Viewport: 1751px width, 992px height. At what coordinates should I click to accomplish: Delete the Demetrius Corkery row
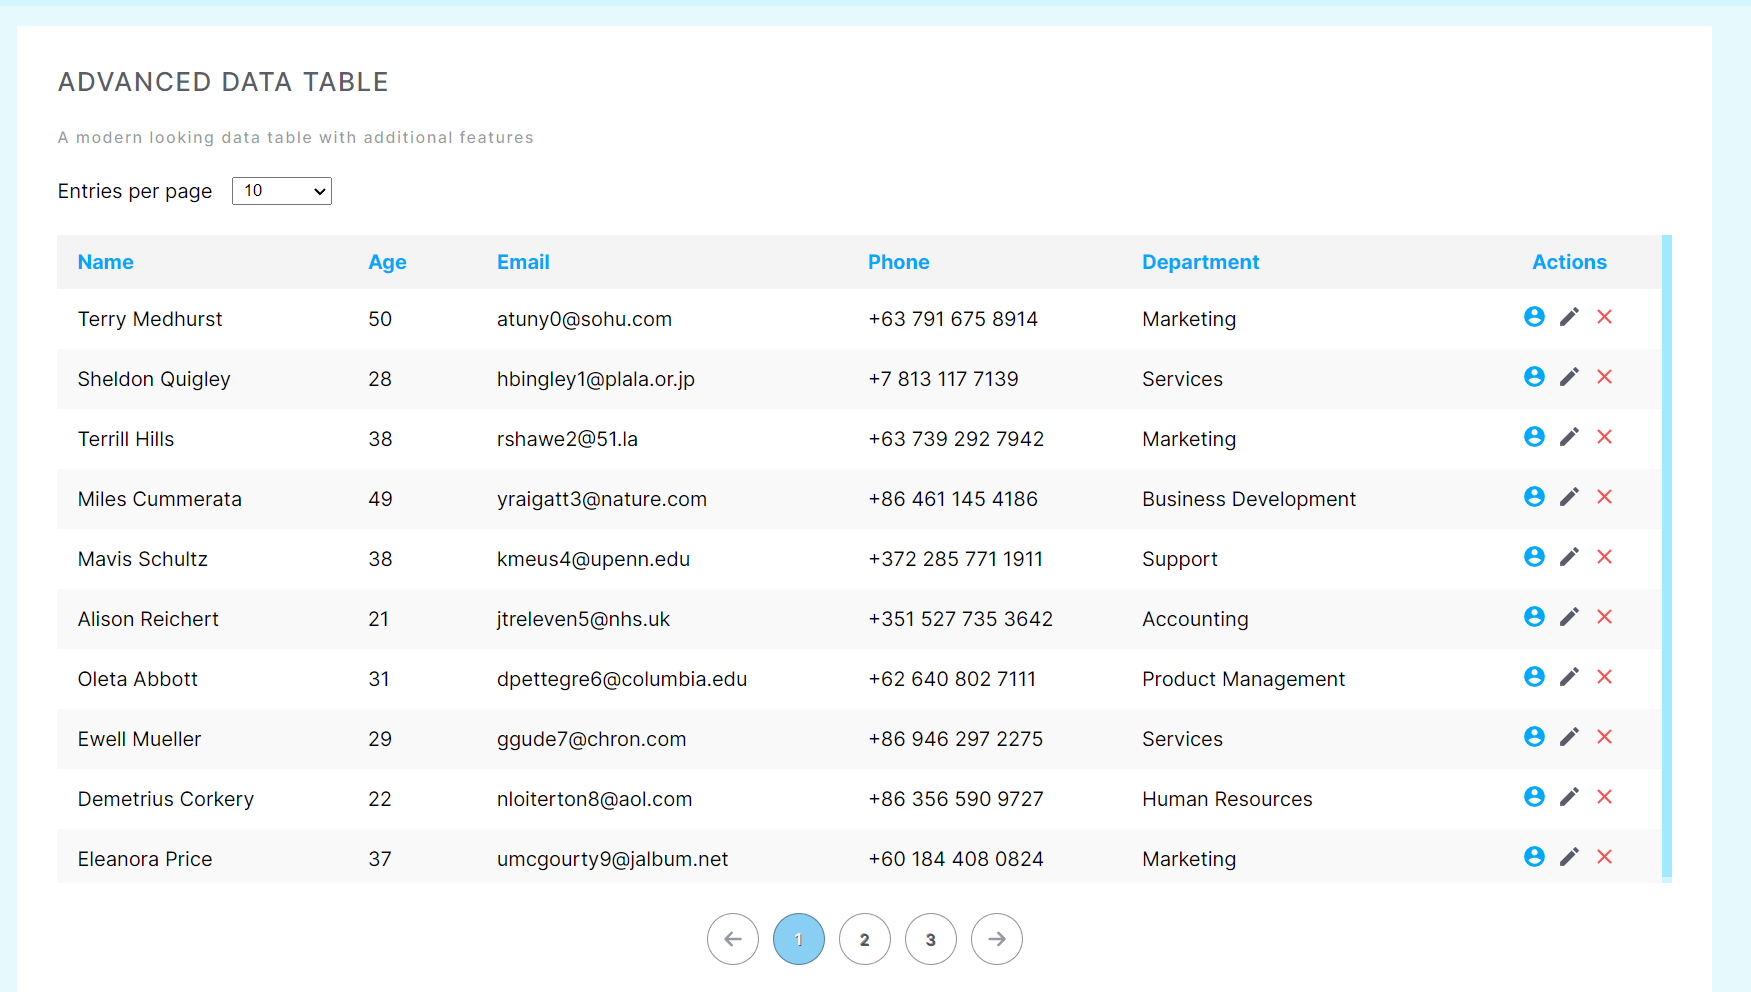pyautogui.click(x=1604, y=797)
